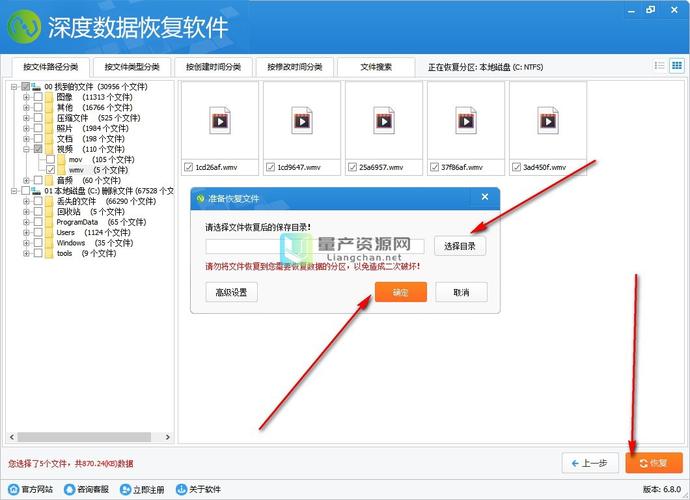This screenshot has width=690, height=500.
Task: Open 关于软件 about dialog
Action: [198, 489]
